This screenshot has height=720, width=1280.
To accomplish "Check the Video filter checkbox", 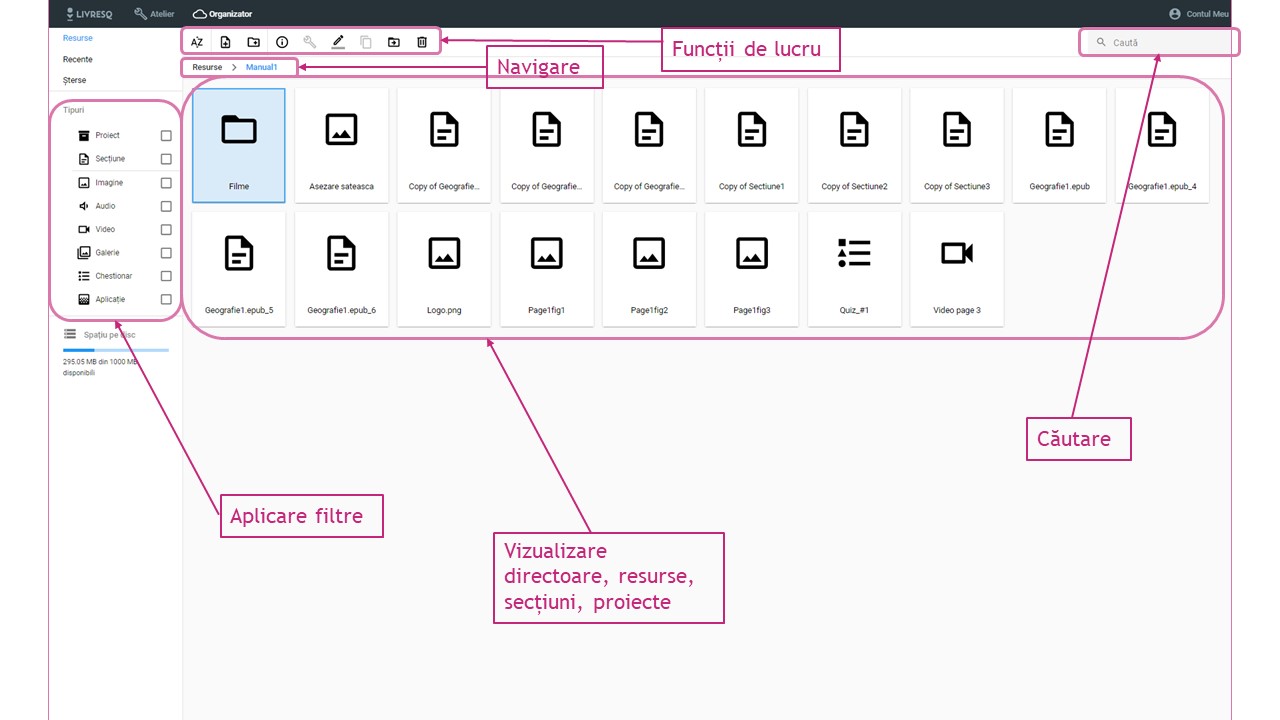I will (166, 230).
